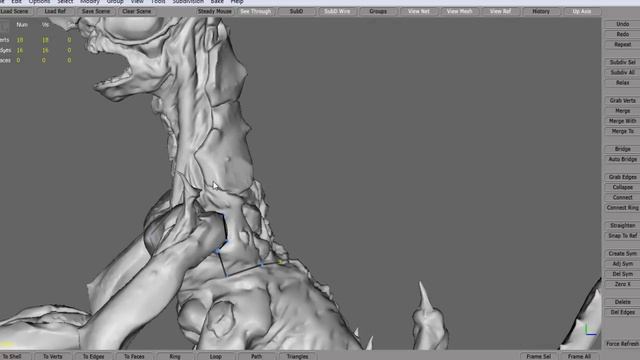
Task: Click the Create Sym button
Action: pyautogui.click(x=622, y=253)
